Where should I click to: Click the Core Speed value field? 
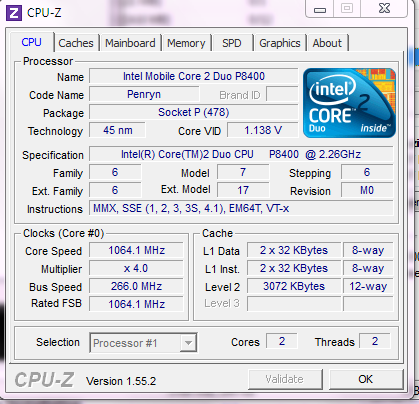(136, 250)
